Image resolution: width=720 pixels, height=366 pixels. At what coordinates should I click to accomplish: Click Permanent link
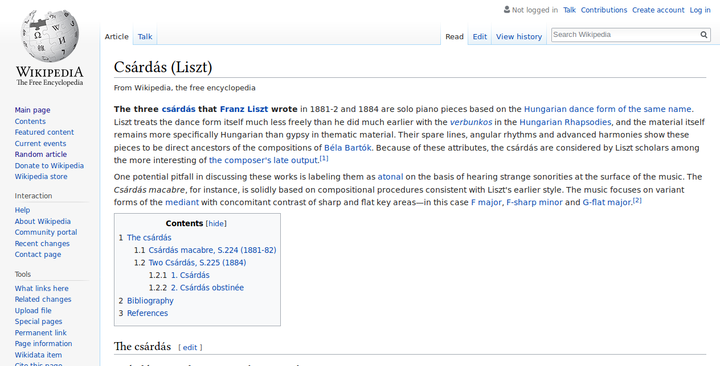click(41, 333)
